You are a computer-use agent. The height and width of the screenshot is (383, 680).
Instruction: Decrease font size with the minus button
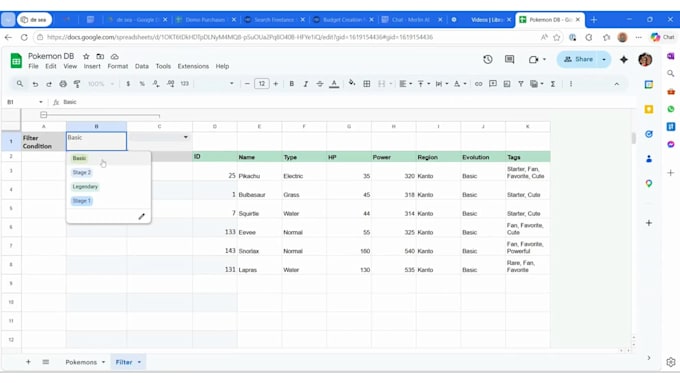[x=247, y=84]
